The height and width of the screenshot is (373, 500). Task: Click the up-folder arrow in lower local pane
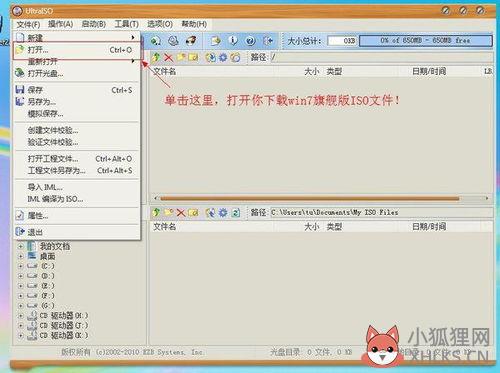tap(156, 213)
